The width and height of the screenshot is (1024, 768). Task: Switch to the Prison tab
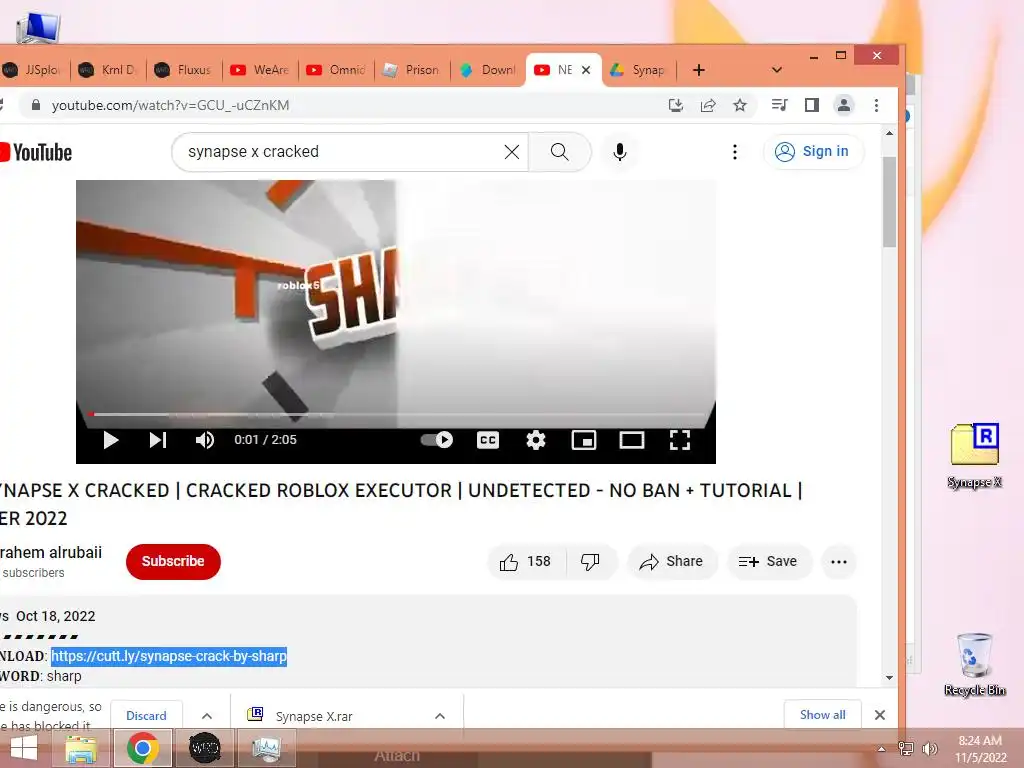(412, 70)
